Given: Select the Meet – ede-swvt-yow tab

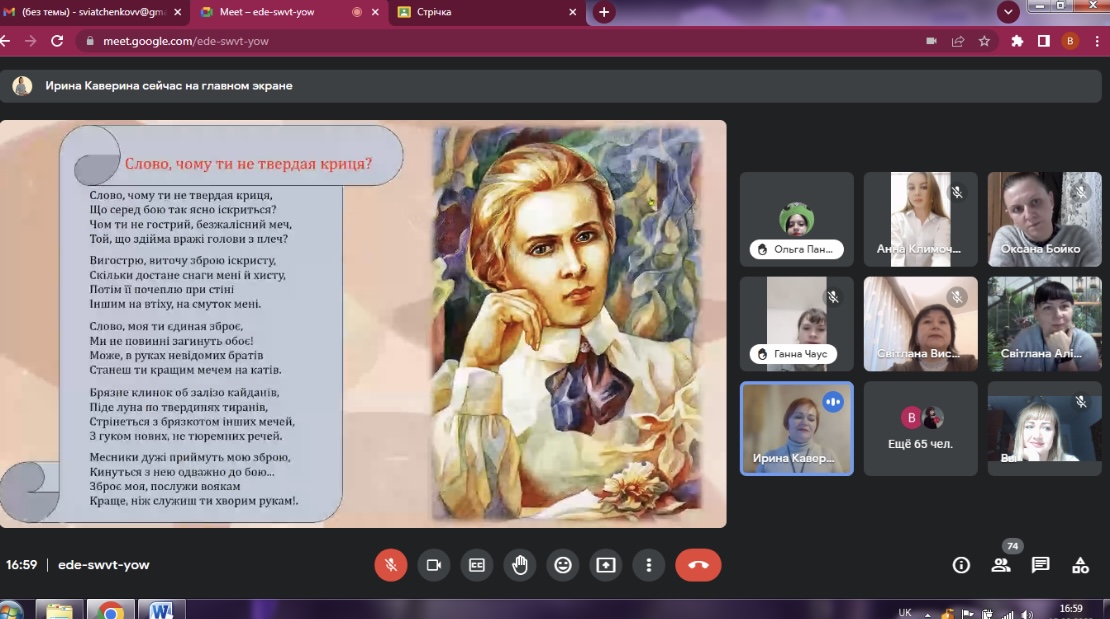Looking at the screenshot, I should tap(289, 12).
